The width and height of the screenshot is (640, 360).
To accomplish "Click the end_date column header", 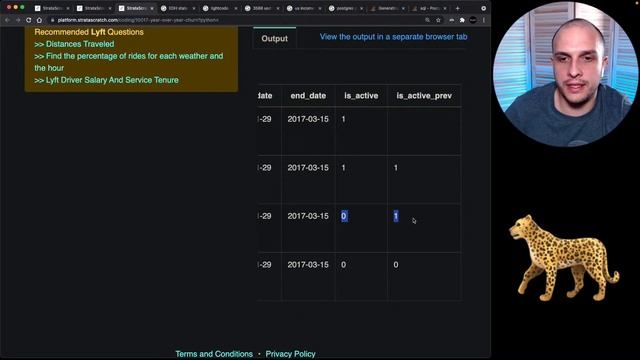I will pos(308,96).
